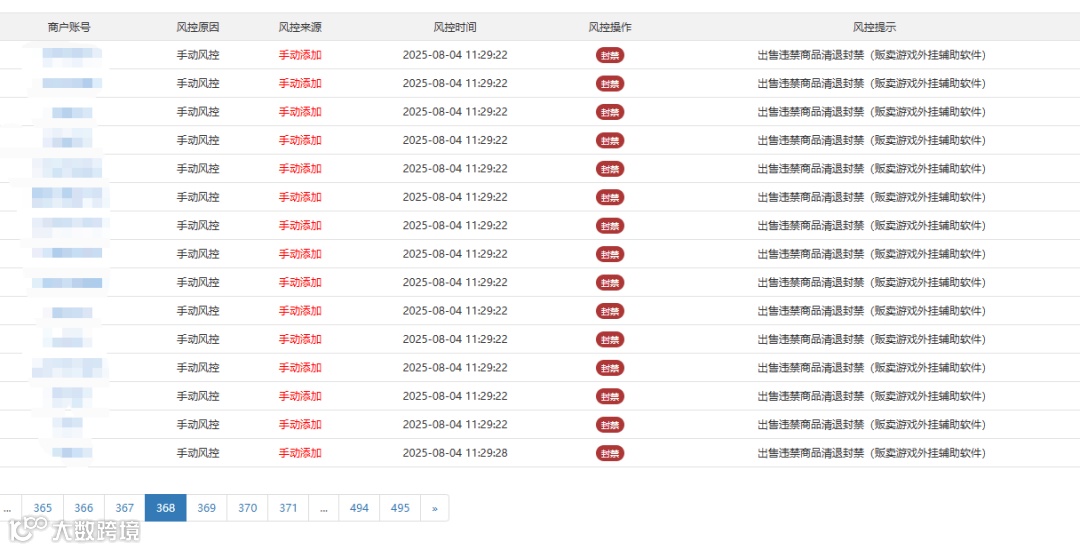Image resolution: width=1080 pixels, height=550 pixels.
Task: Click the 风控来源 column header
Action: 300,28
